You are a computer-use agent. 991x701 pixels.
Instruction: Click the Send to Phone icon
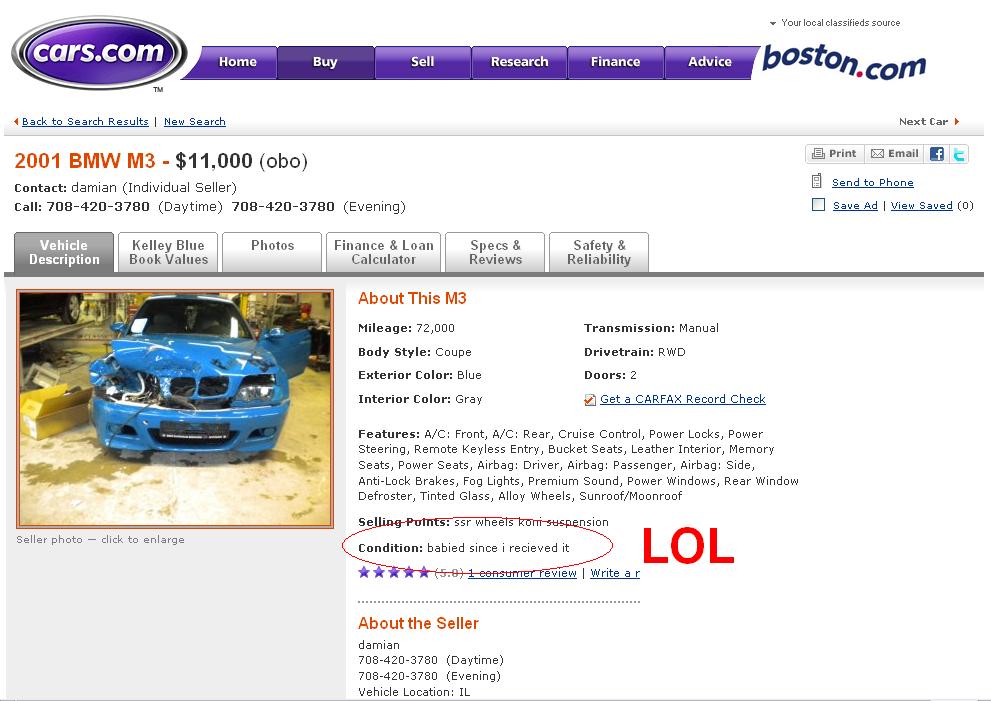tap(817, 181)
